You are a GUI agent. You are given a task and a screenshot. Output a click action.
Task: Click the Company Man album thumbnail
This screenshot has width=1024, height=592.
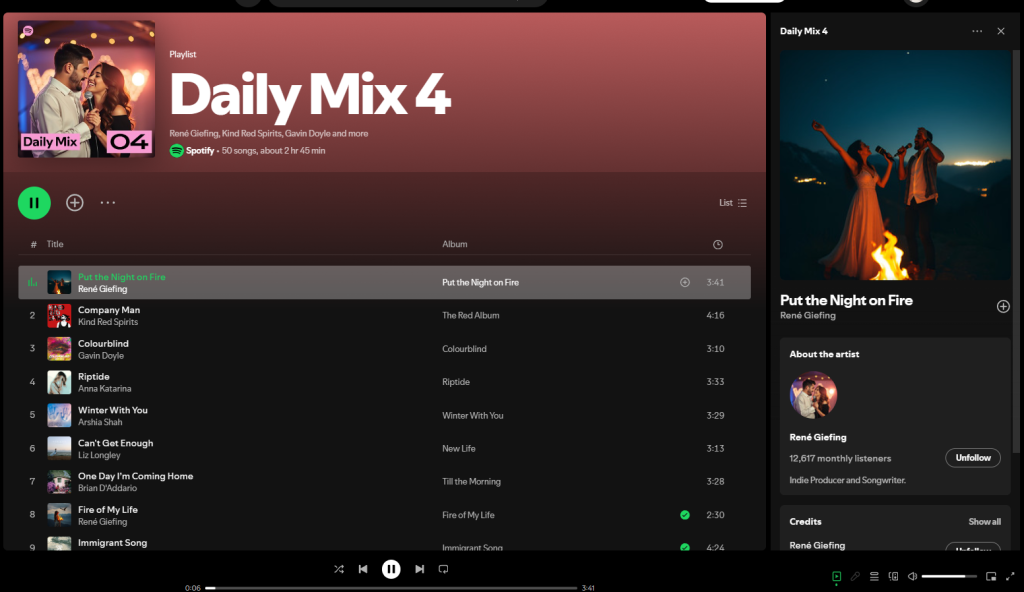[59, 316]
